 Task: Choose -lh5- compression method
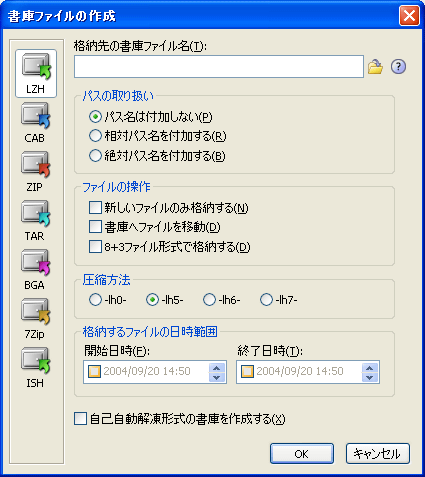(x=152, y=300)
